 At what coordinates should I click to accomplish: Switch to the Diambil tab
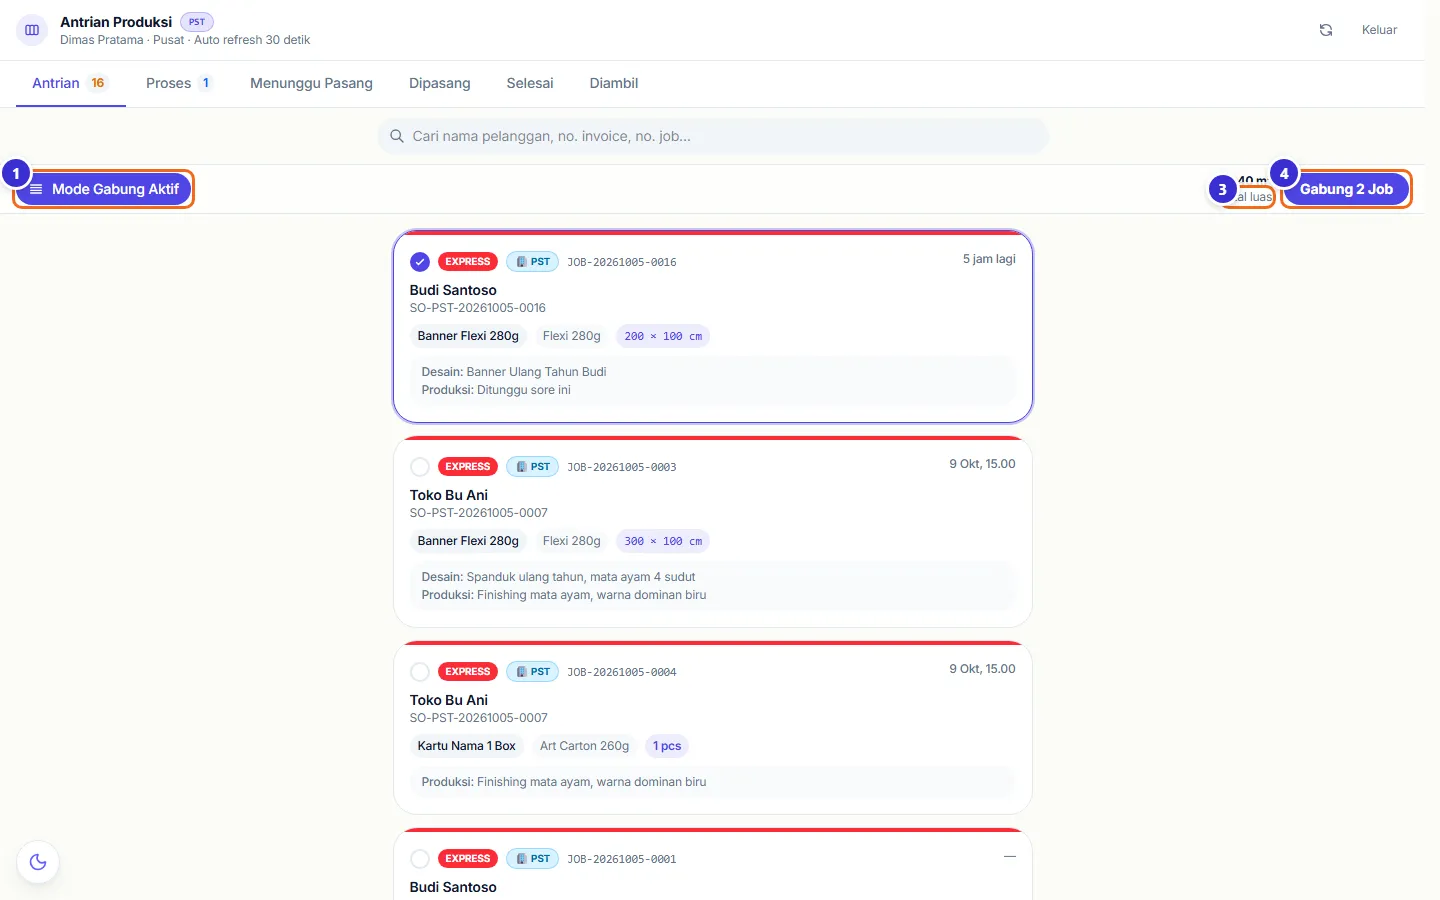(614, 83)
